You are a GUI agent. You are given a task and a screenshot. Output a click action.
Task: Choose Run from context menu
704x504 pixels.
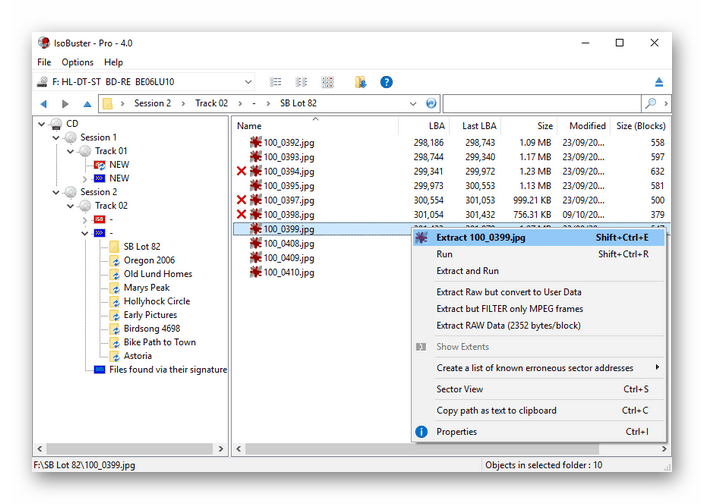[538, 254]
